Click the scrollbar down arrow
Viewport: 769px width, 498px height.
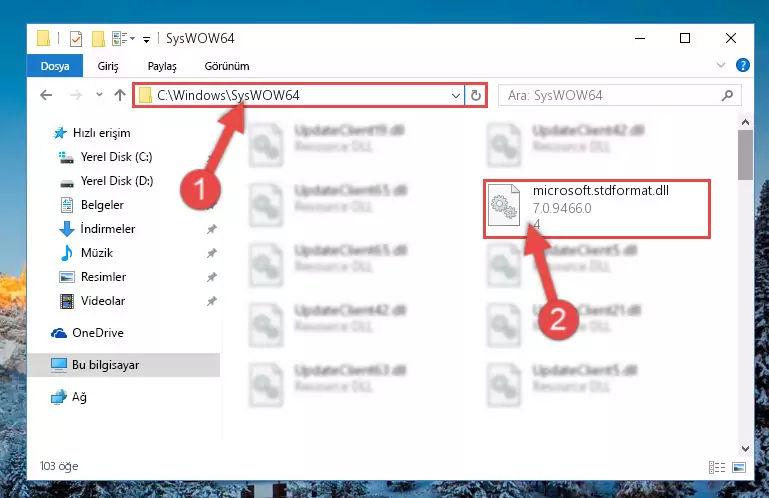tap(745, 448)
